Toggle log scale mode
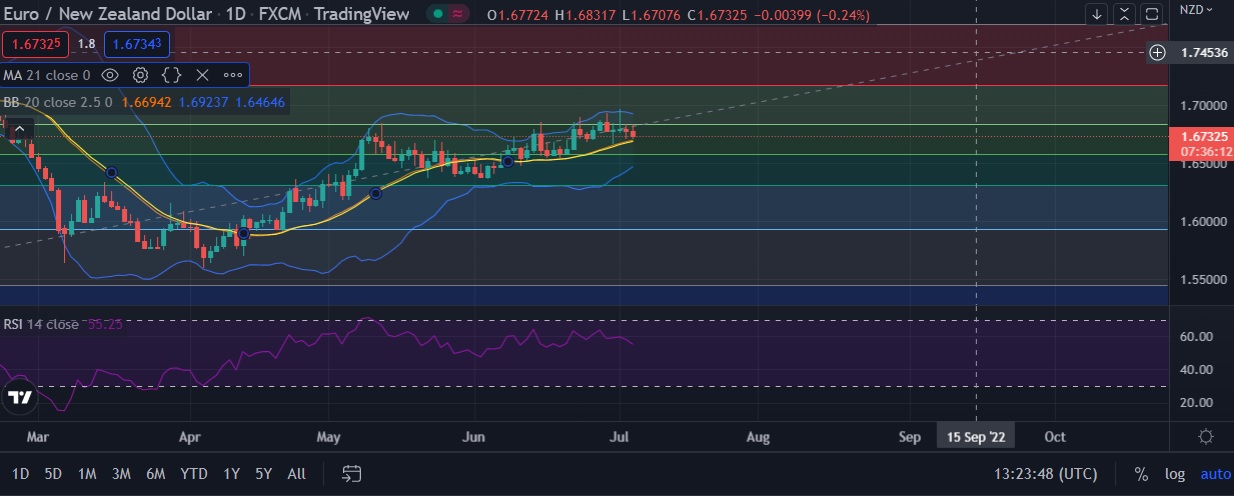Viewport: 1234px width, 496px height. click(x=1174, y=475)
